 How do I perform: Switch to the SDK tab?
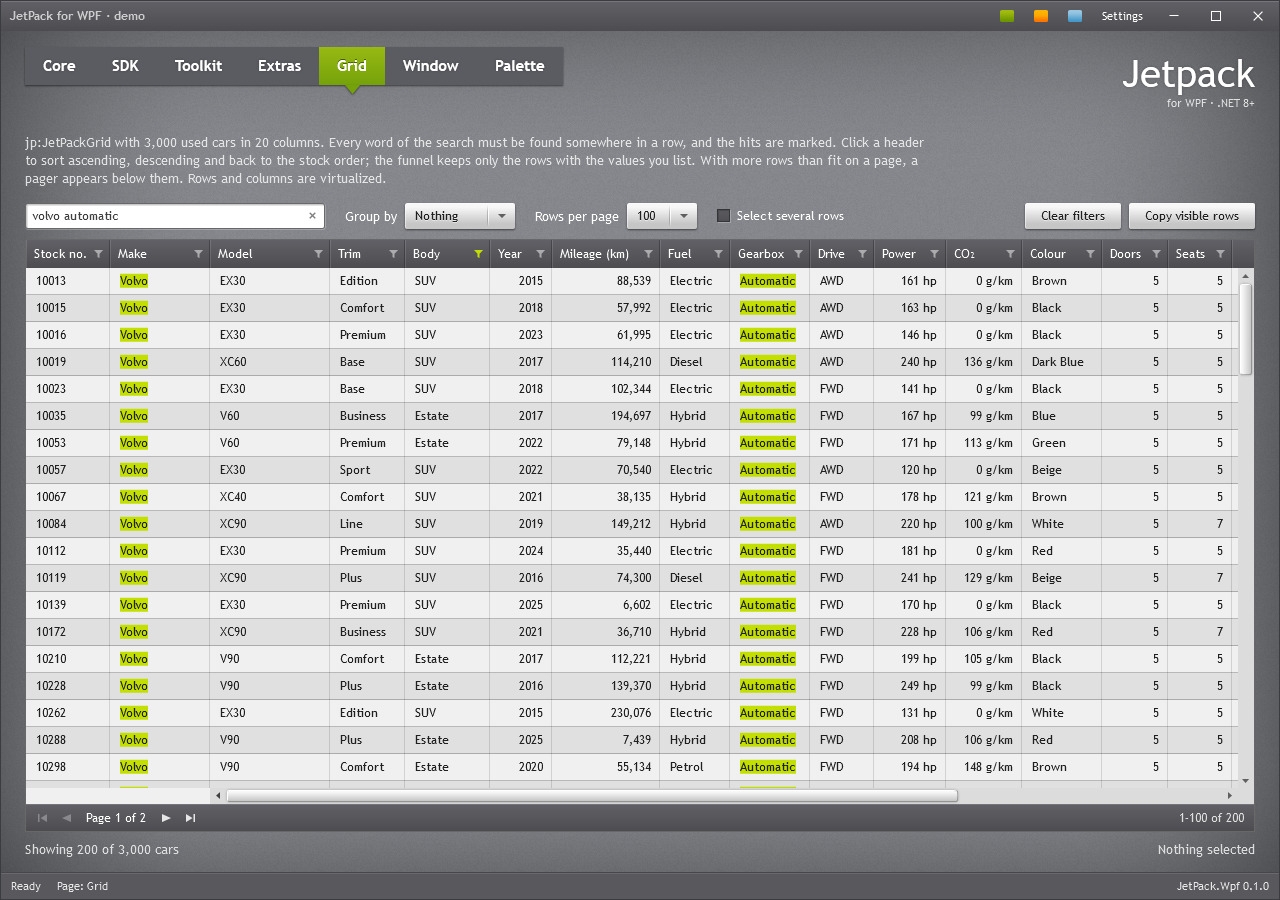pos(125,66)
